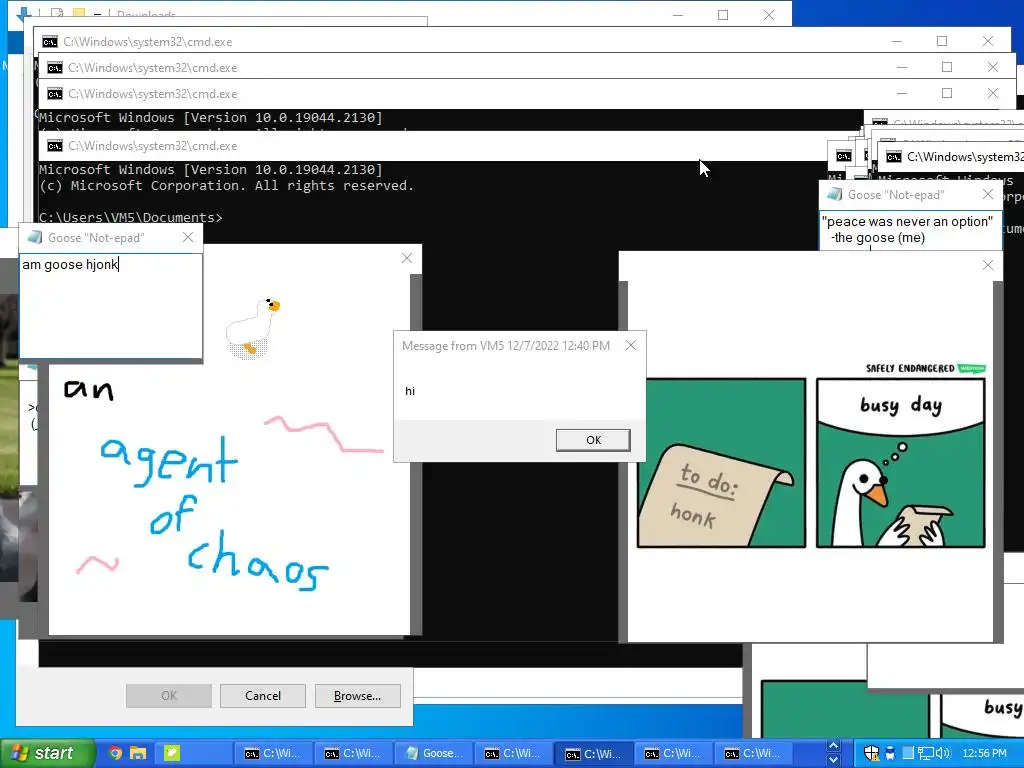This screenshot has height=768, width=1024.
Task: Click into the 'am goose hjonk' text area
Action: [x=111, y=306]
